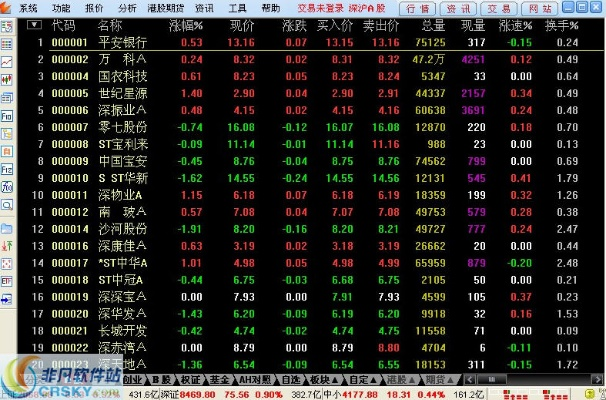Screen dimensions: 606x400
Task: Select the 平安银行 stock row
Action: click(x=123, y=43)
